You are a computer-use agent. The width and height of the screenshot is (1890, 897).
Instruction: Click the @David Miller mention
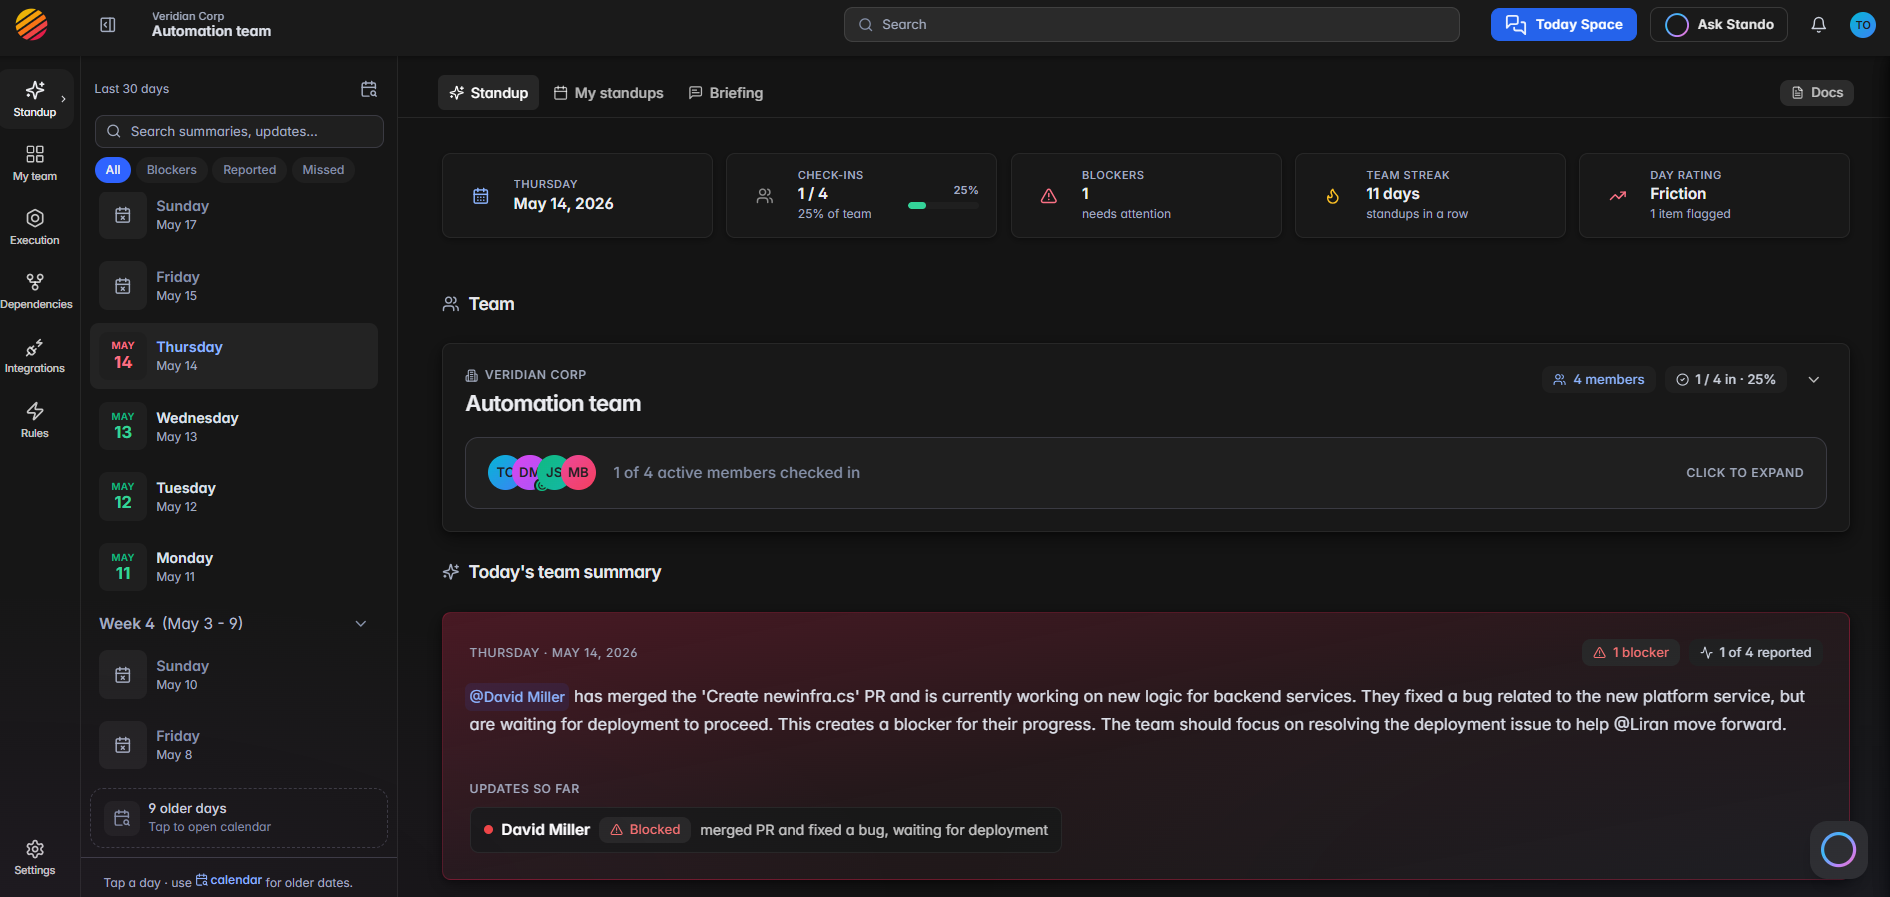(517, 697)
